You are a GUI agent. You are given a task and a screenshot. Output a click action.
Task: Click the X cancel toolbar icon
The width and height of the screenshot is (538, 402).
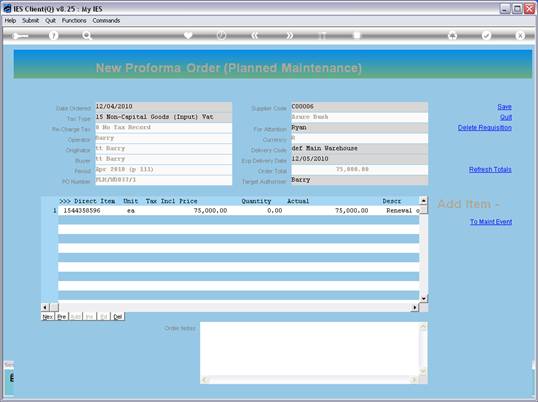(x=520, y=35)
